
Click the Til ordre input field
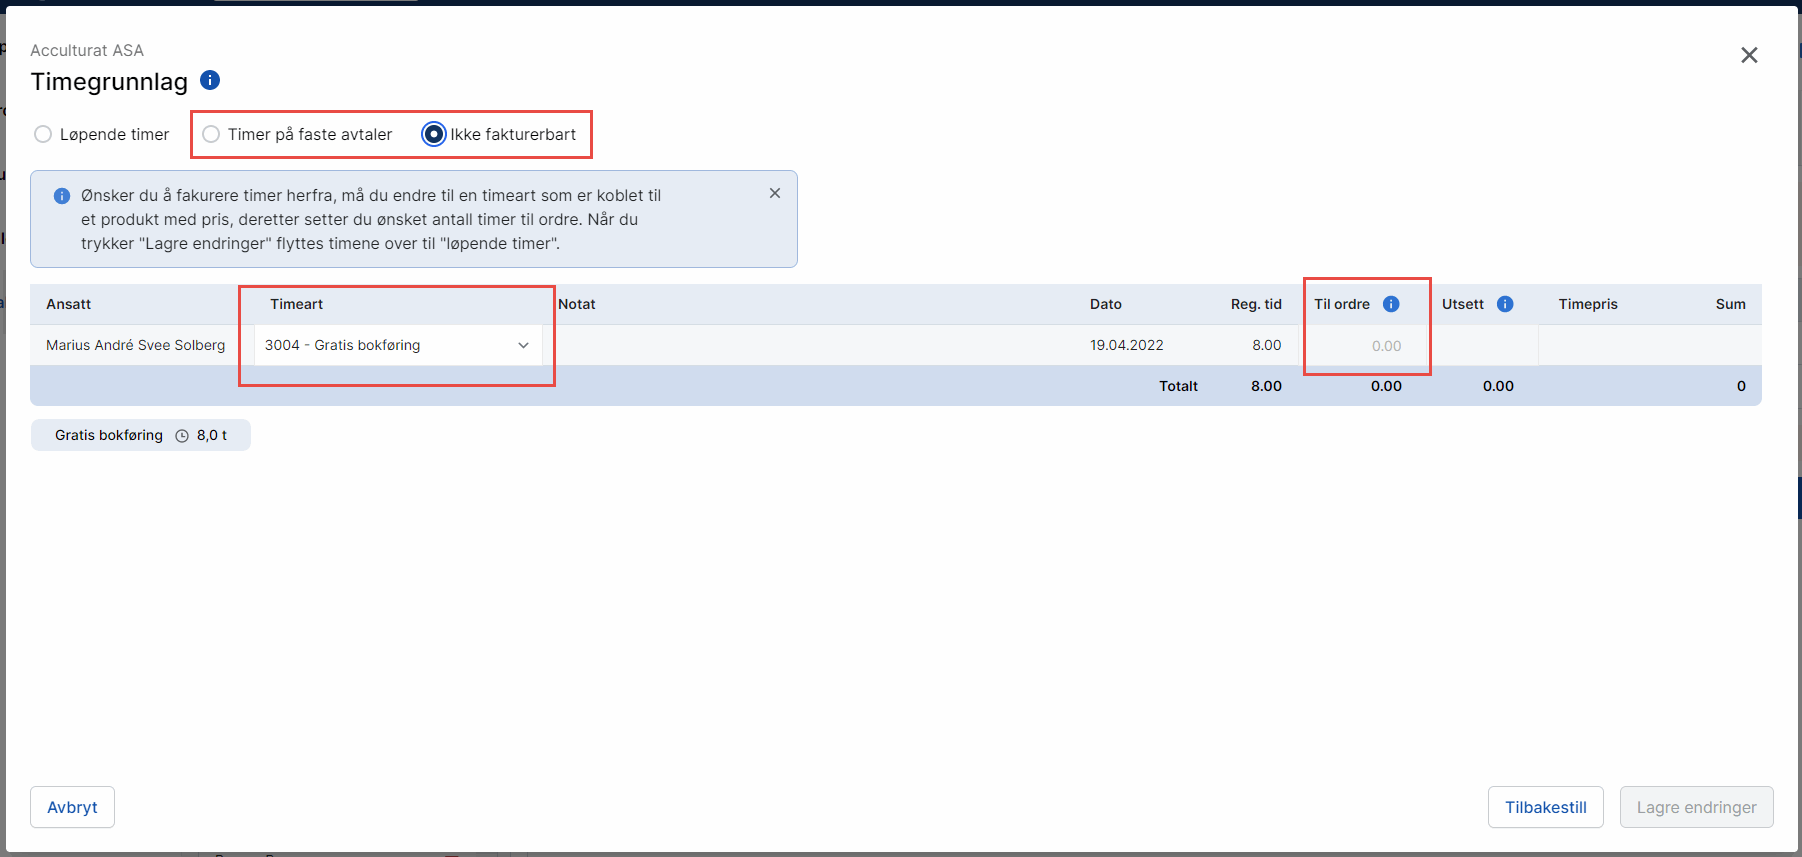1366,345
